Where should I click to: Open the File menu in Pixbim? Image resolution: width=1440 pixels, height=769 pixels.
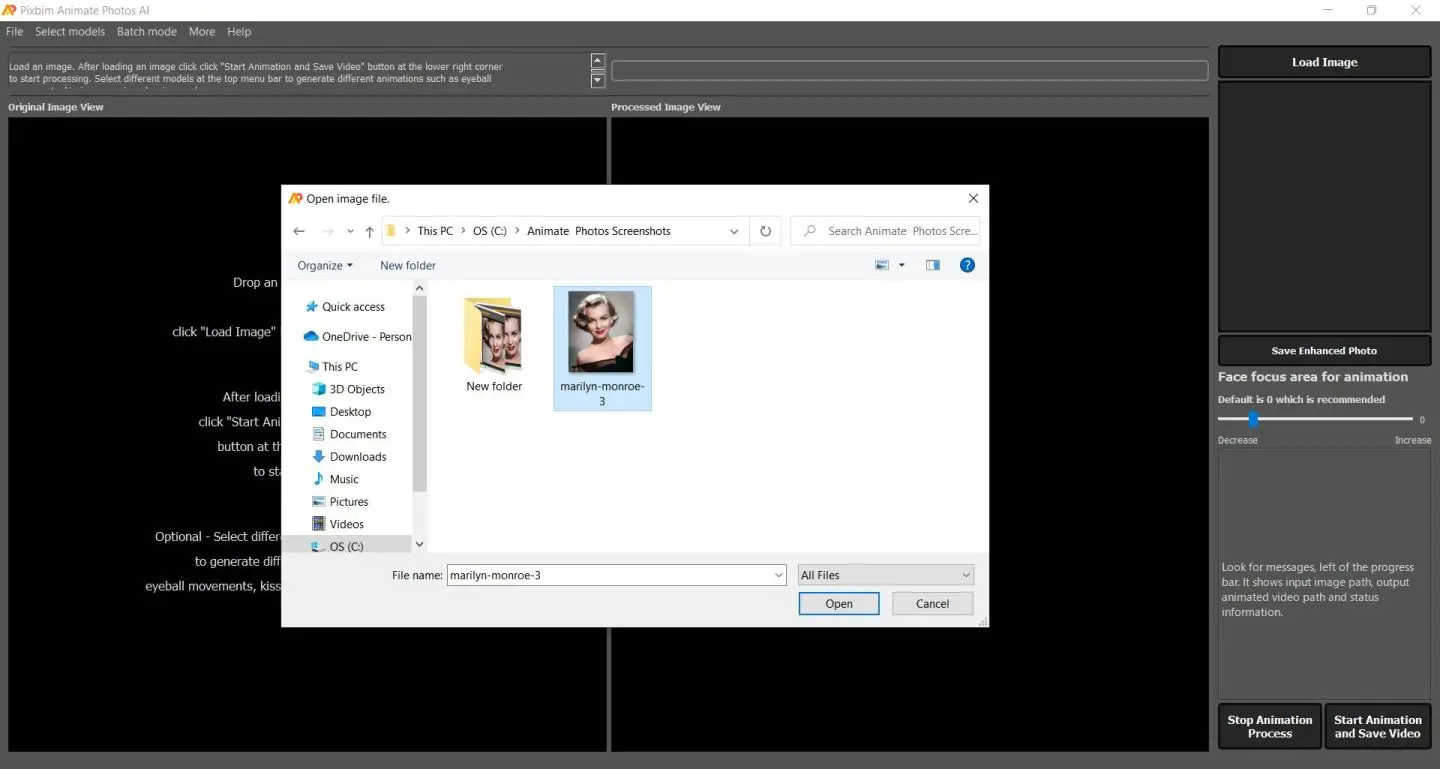coord(14,32)
